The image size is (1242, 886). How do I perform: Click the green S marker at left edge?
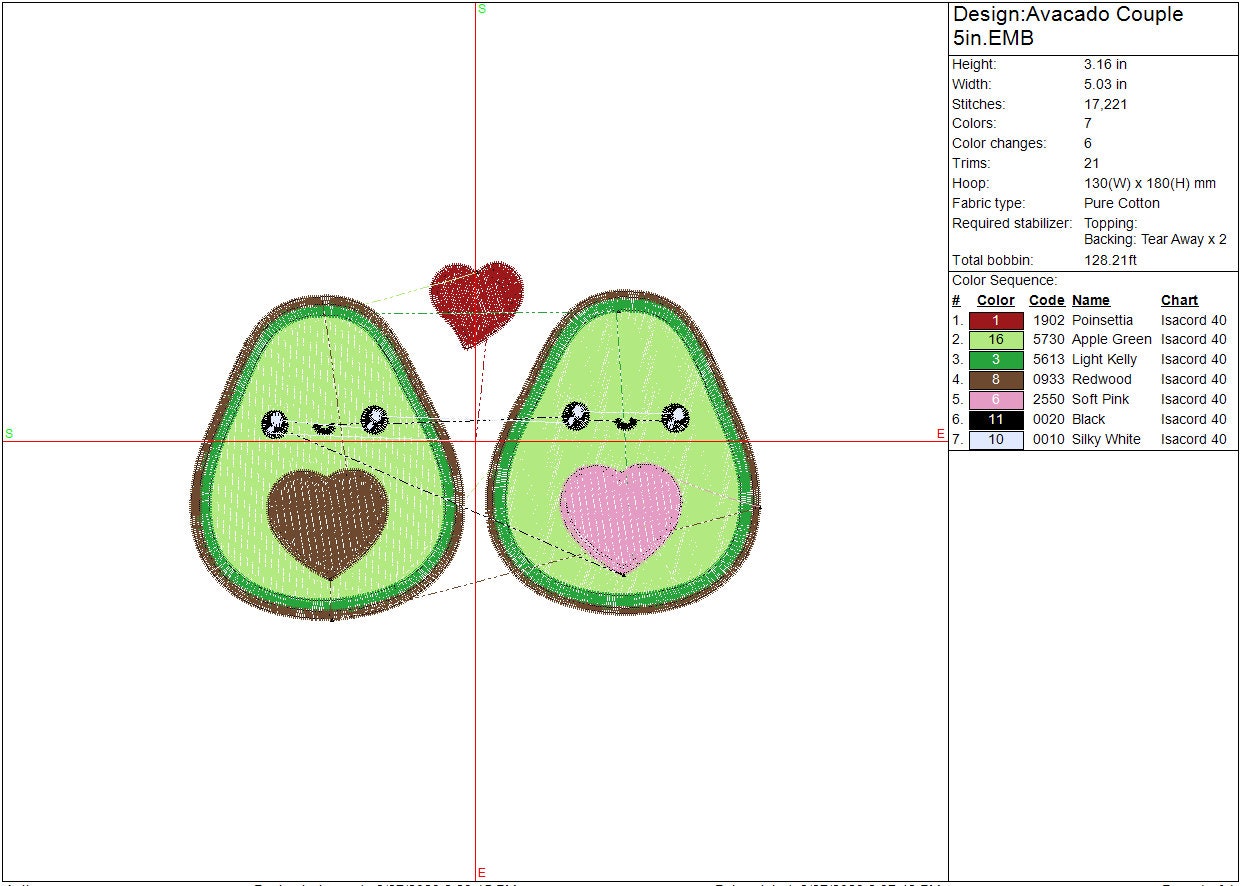tap(9, 434)
